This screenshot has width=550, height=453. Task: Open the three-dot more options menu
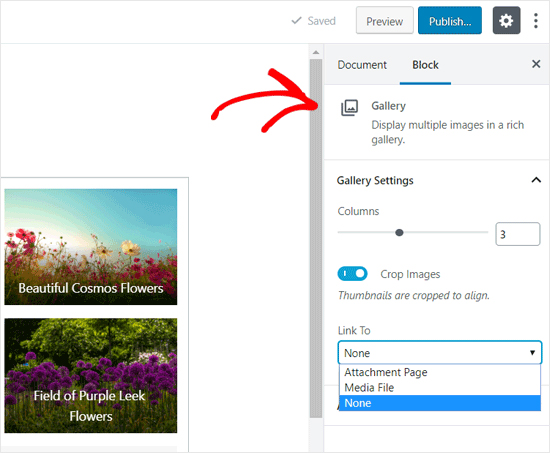[536, 21]
